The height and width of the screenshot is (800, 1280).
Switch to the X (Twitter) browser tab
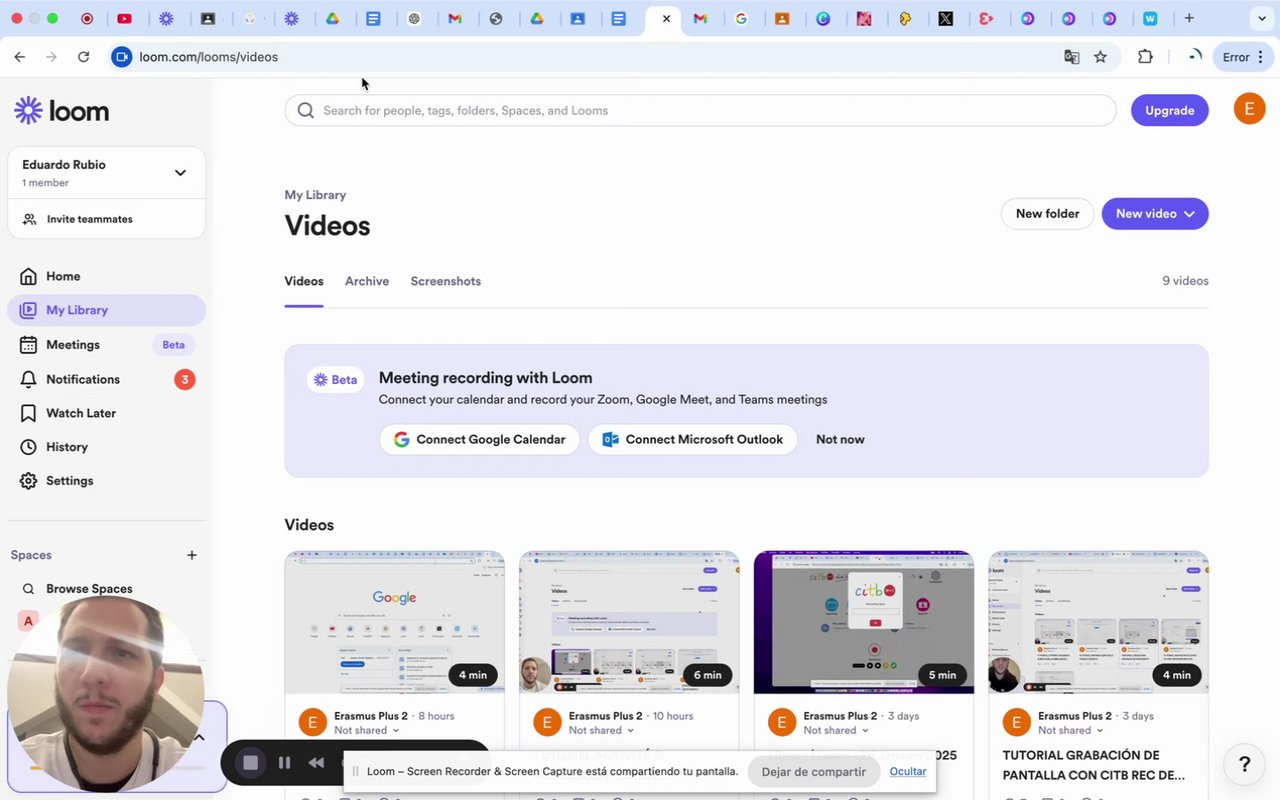click(946, 18)
